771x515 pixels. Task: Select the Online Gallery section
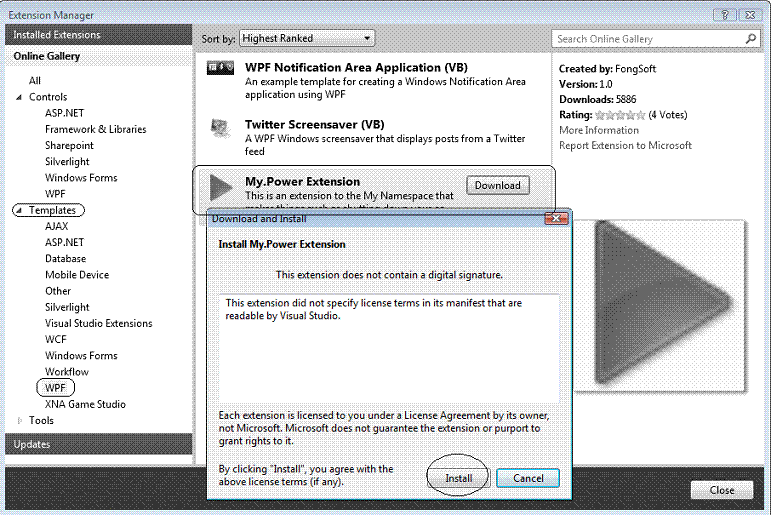tap(99, 56)
